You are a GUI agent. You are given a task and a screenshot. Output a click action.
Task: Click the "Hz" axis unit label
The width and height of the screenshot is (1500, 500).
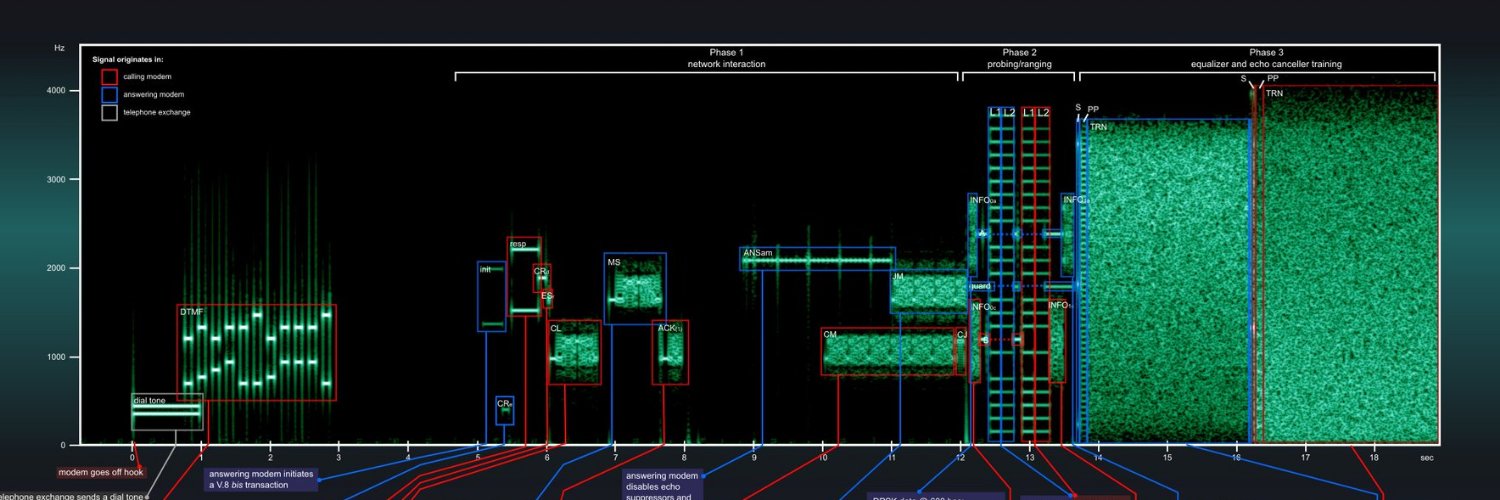pos(60,47)
